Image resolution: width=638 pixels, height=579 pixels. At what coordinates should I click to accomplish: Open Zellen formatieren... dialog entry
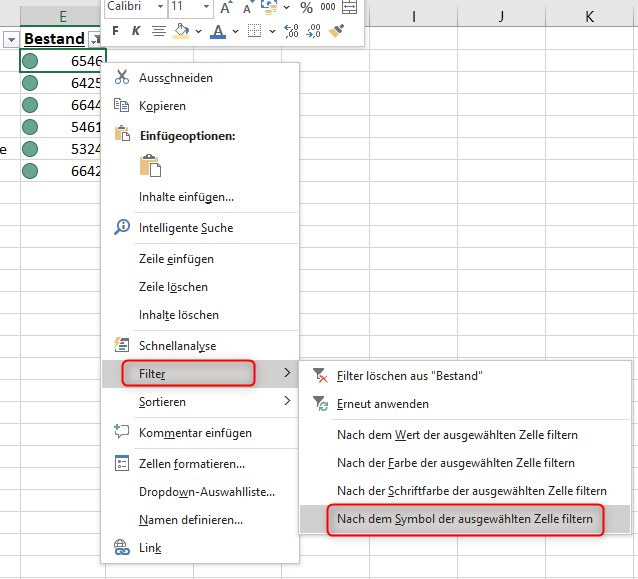(200, 464)
